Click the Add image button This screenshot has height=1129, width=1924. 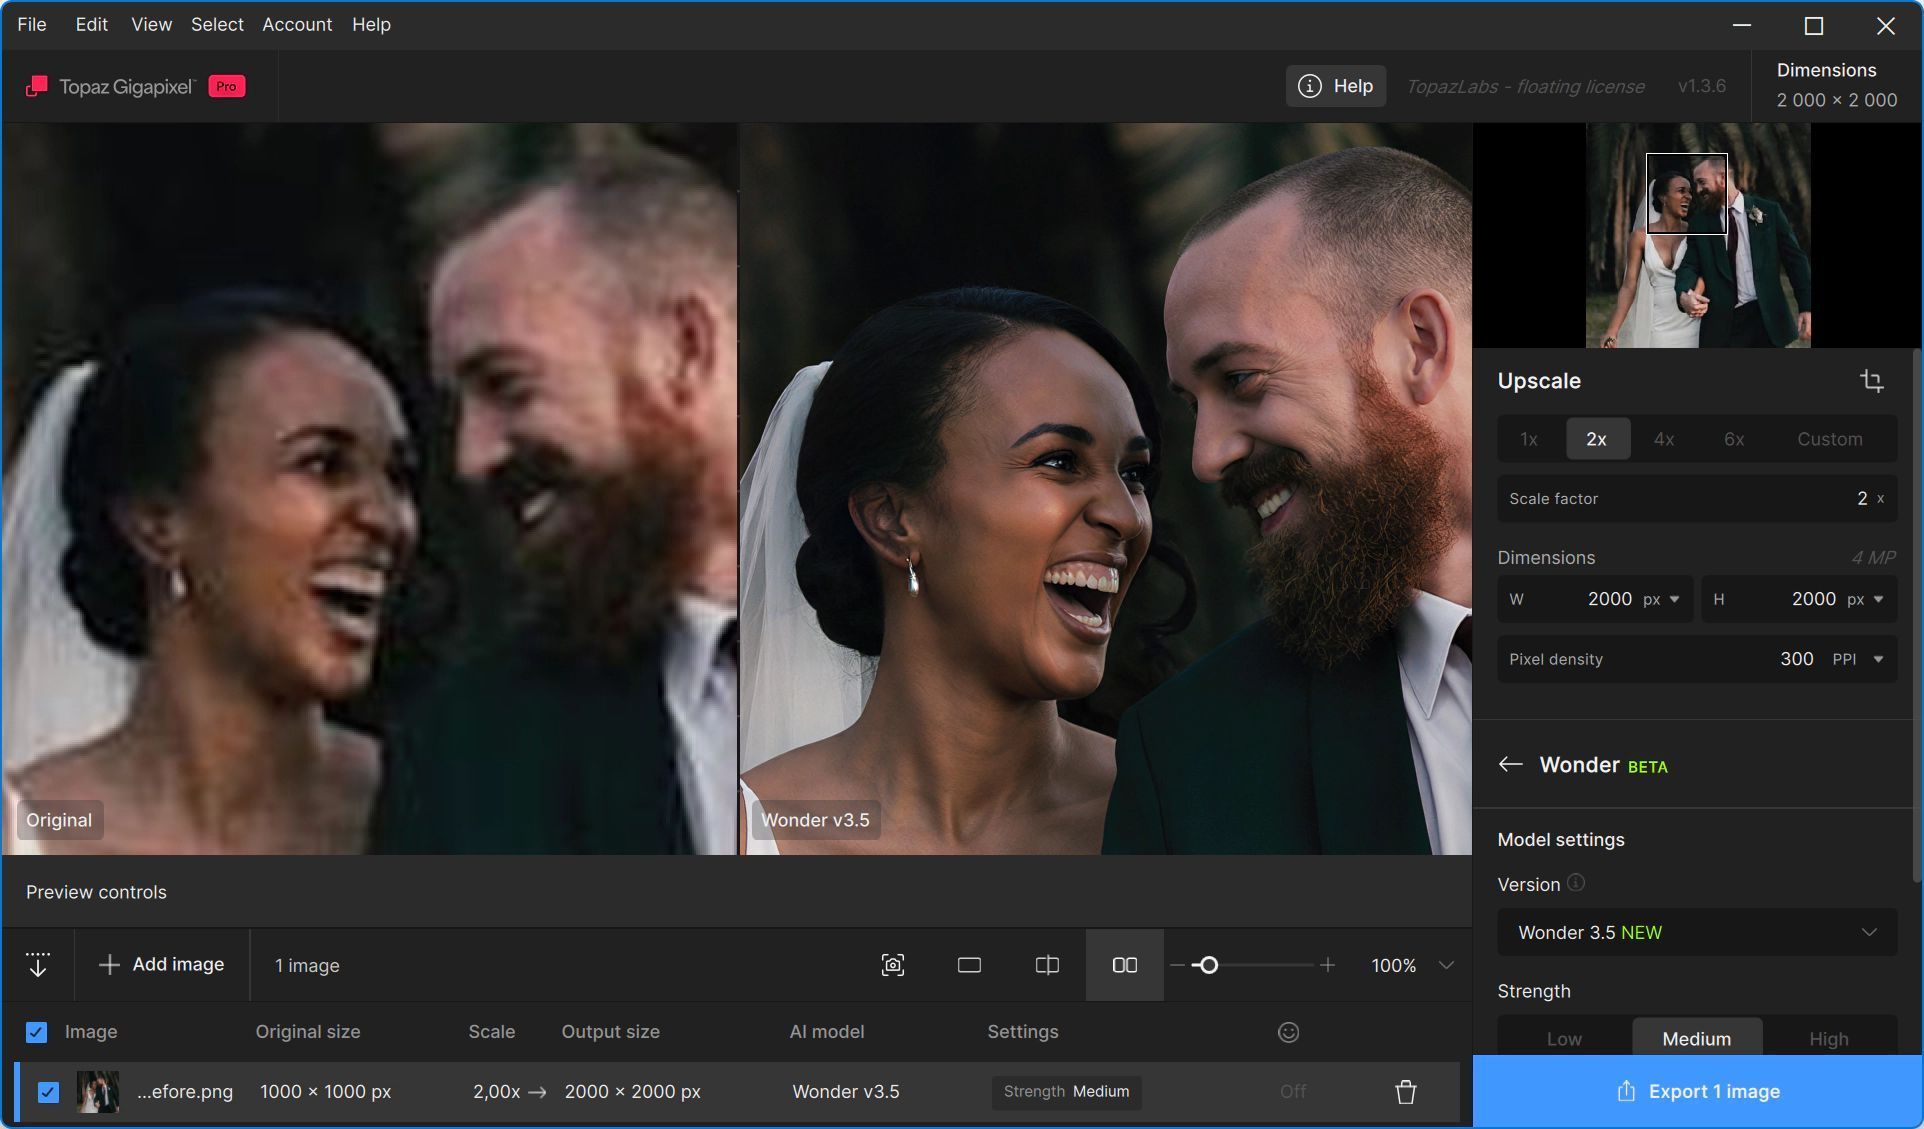point(162,965)
